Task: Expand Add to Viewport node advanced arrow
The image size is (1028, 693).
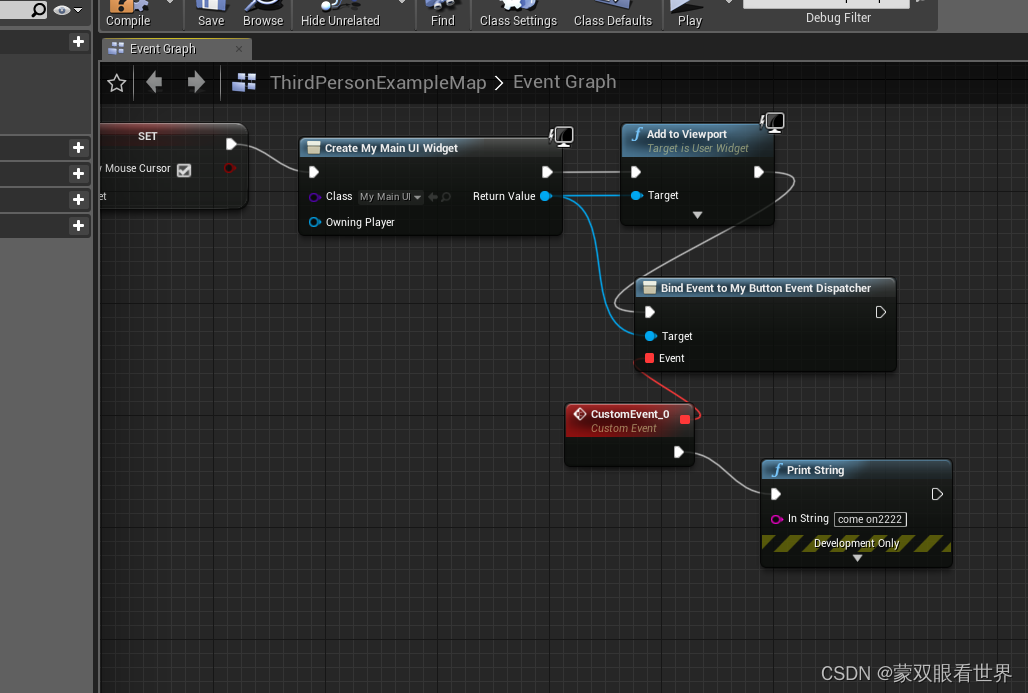Action: coord(698,215)
